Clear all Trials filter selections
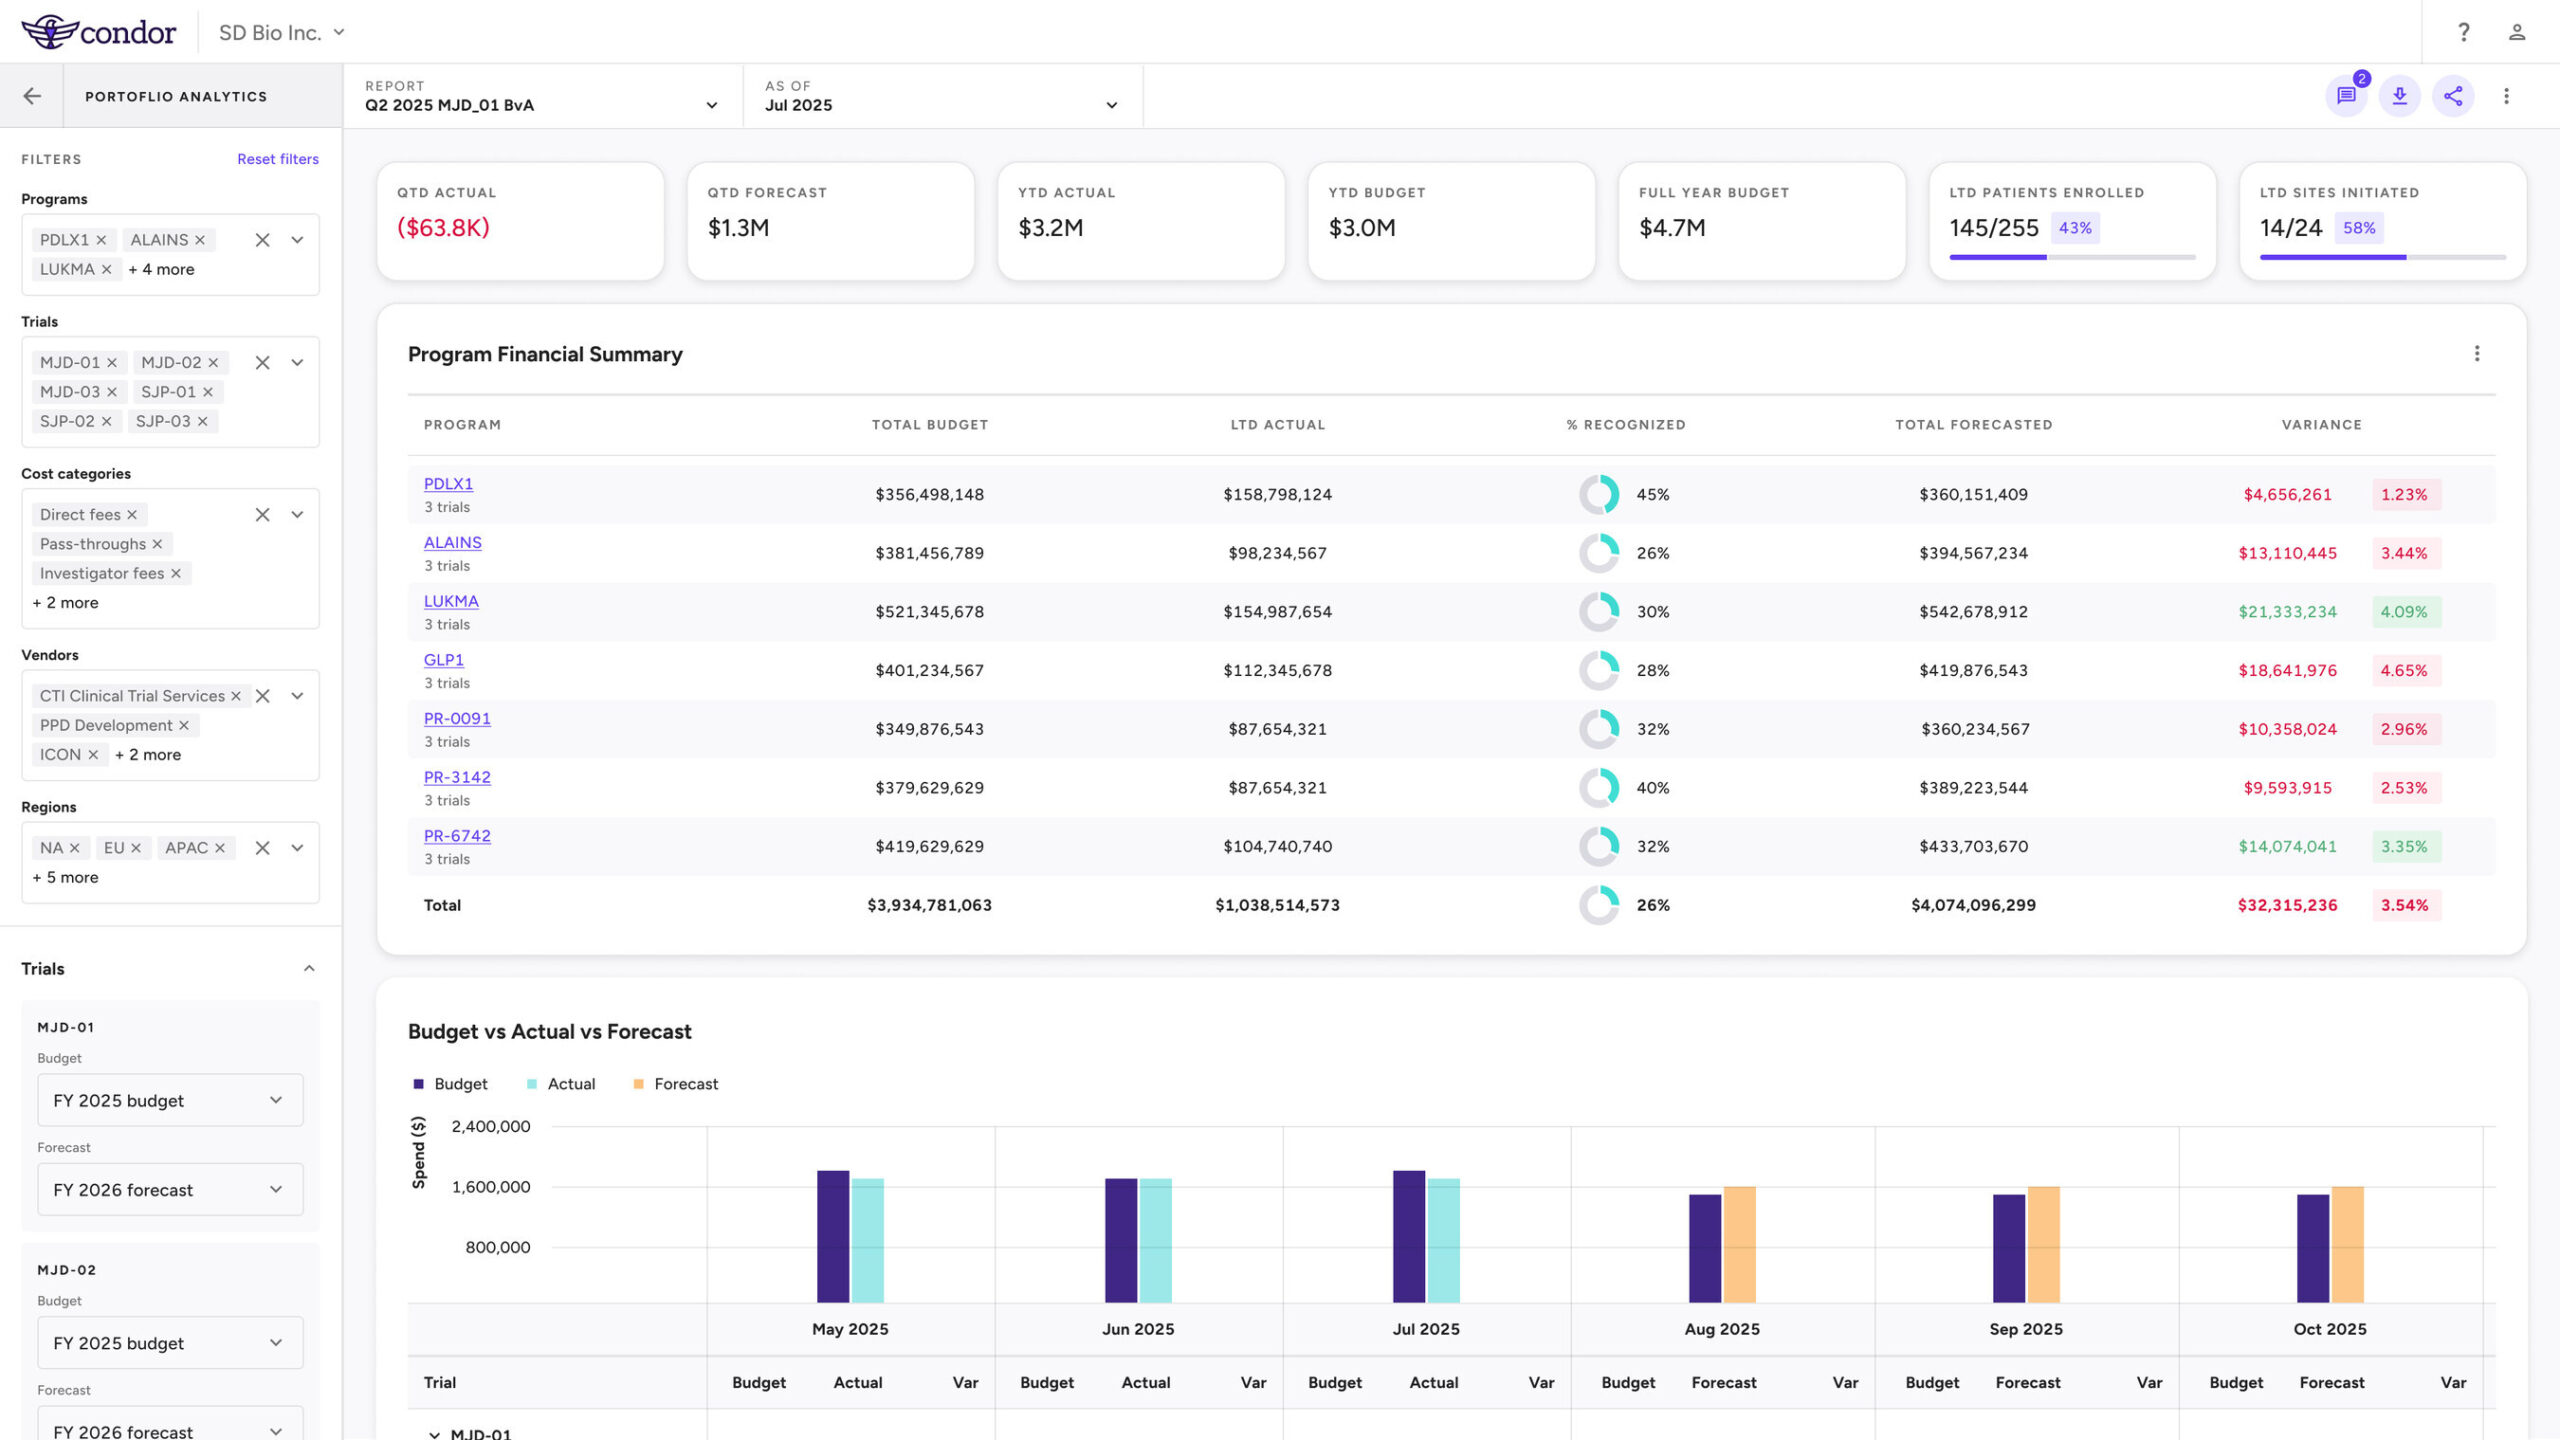Viewport: 2560px width, 1440px height. (x=262, y=363)
